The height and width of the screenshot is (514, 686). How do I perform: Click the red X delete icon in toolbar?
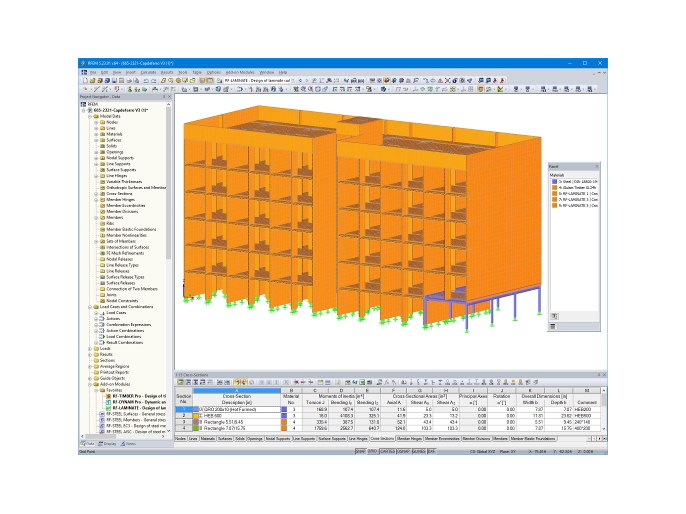point(448,80)
